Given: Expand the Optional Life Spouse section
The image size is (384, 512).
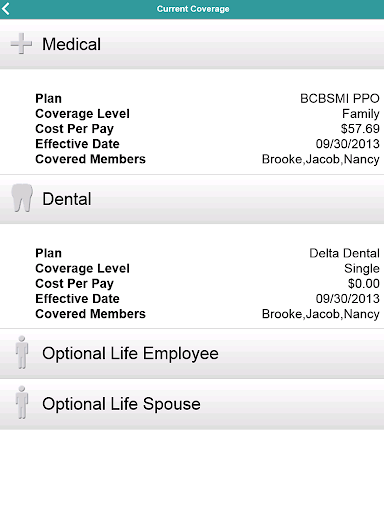Looking at the screenshot, I should pos(192,404).
